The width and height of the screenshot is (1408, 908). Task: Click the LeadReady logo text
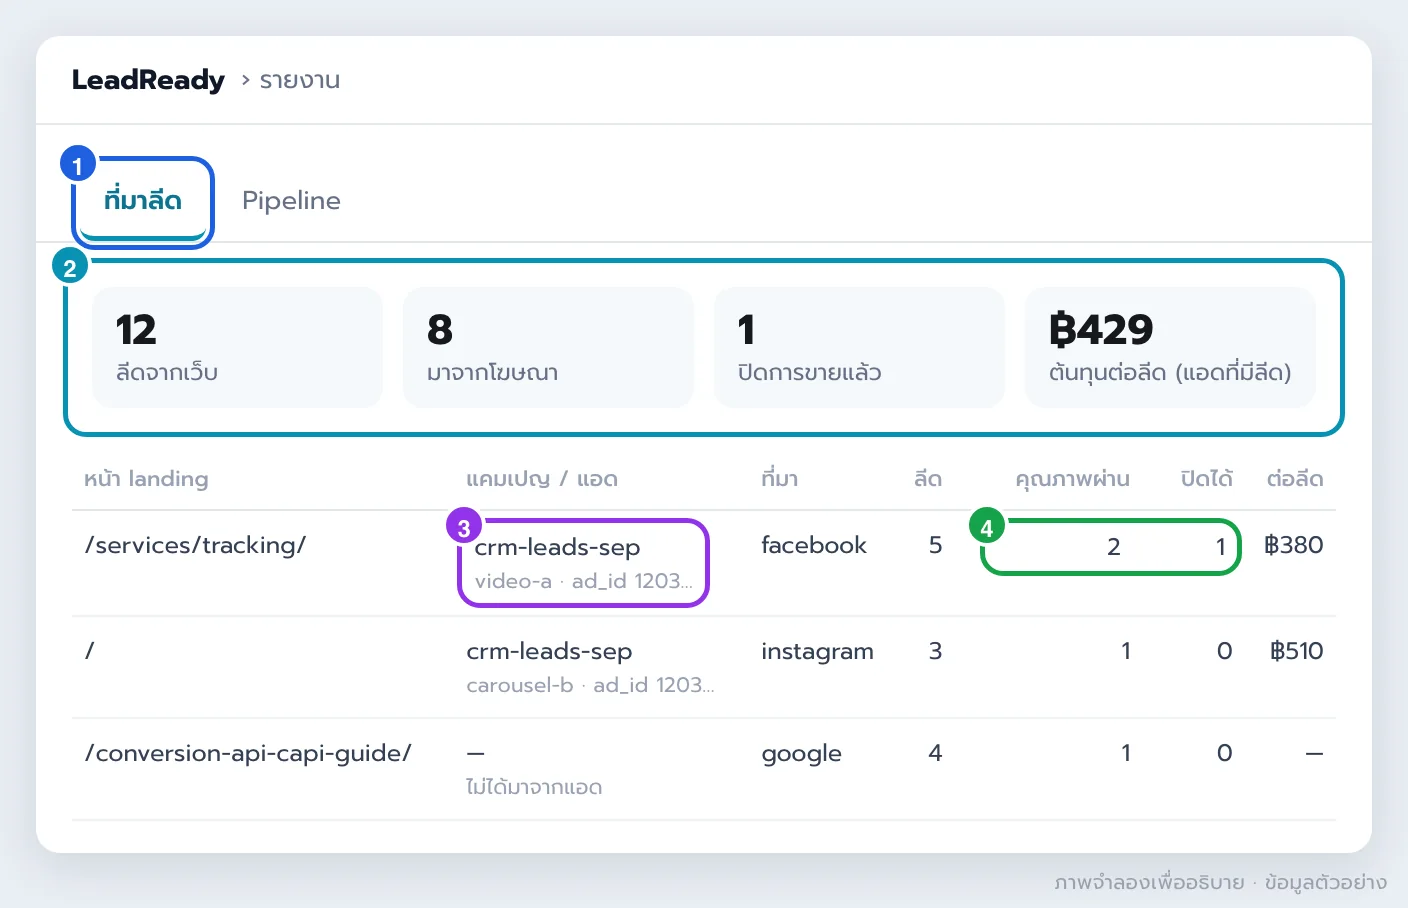coord(148,80)
